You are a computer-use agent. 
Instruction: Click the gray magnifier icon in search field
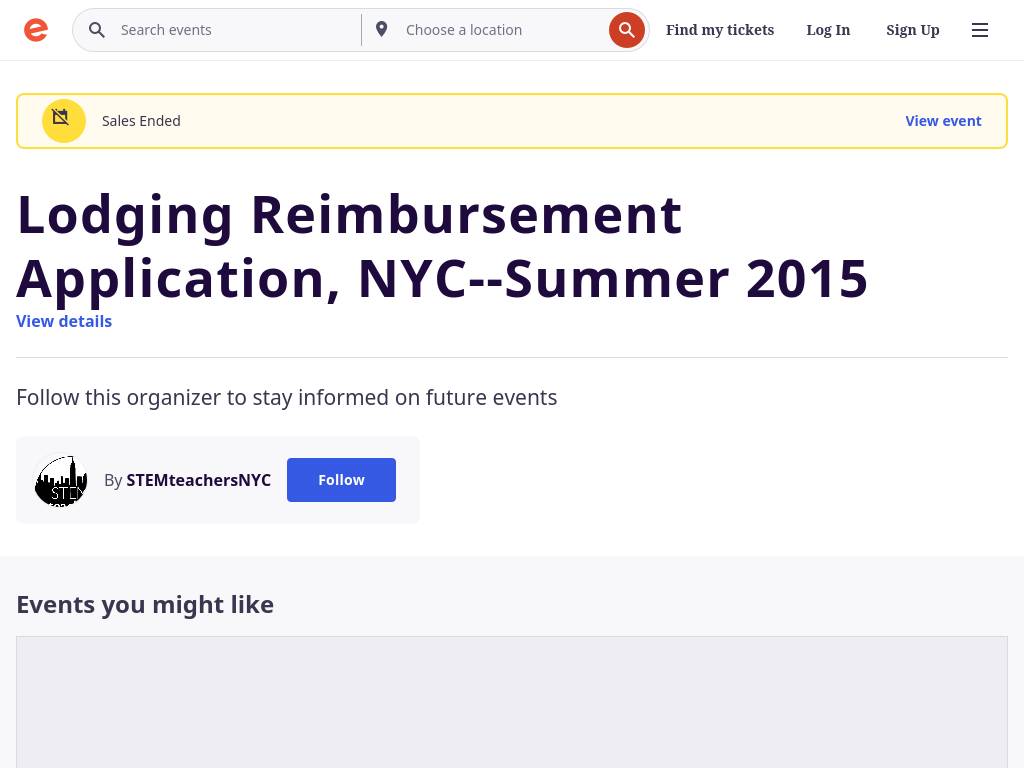[x=97, y=30]
